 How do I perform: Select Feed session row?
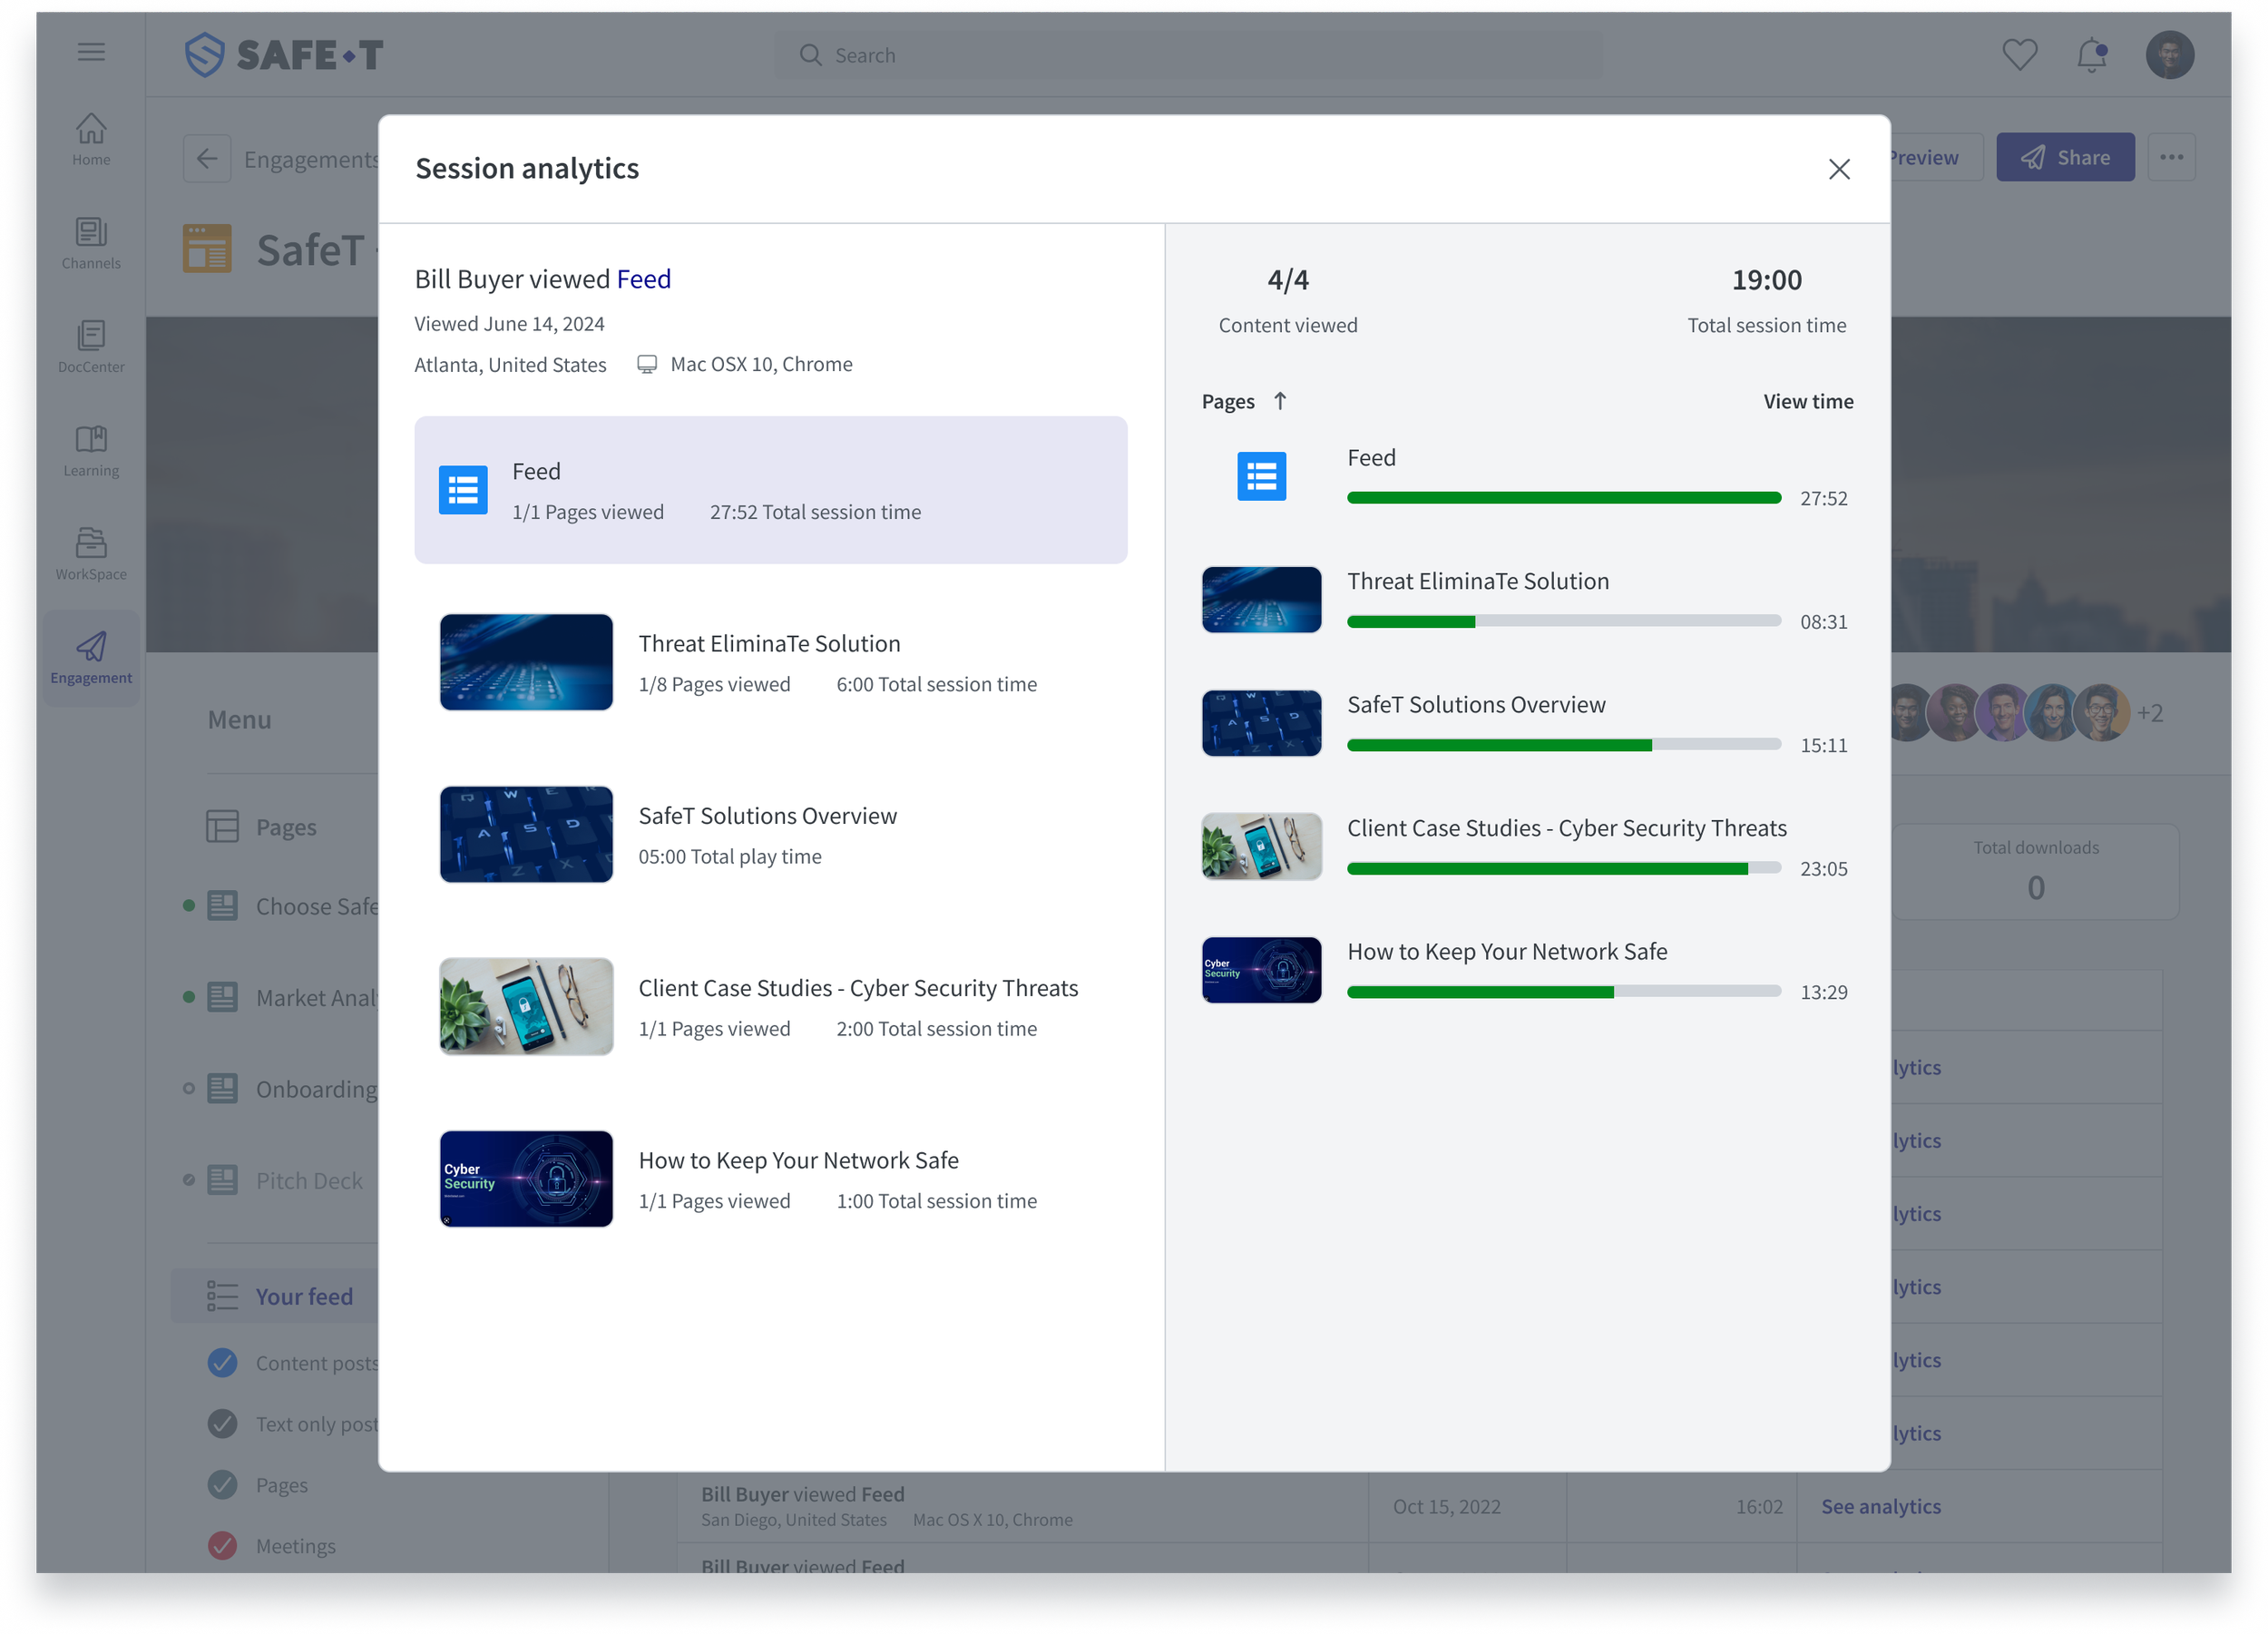pos(770,490)
